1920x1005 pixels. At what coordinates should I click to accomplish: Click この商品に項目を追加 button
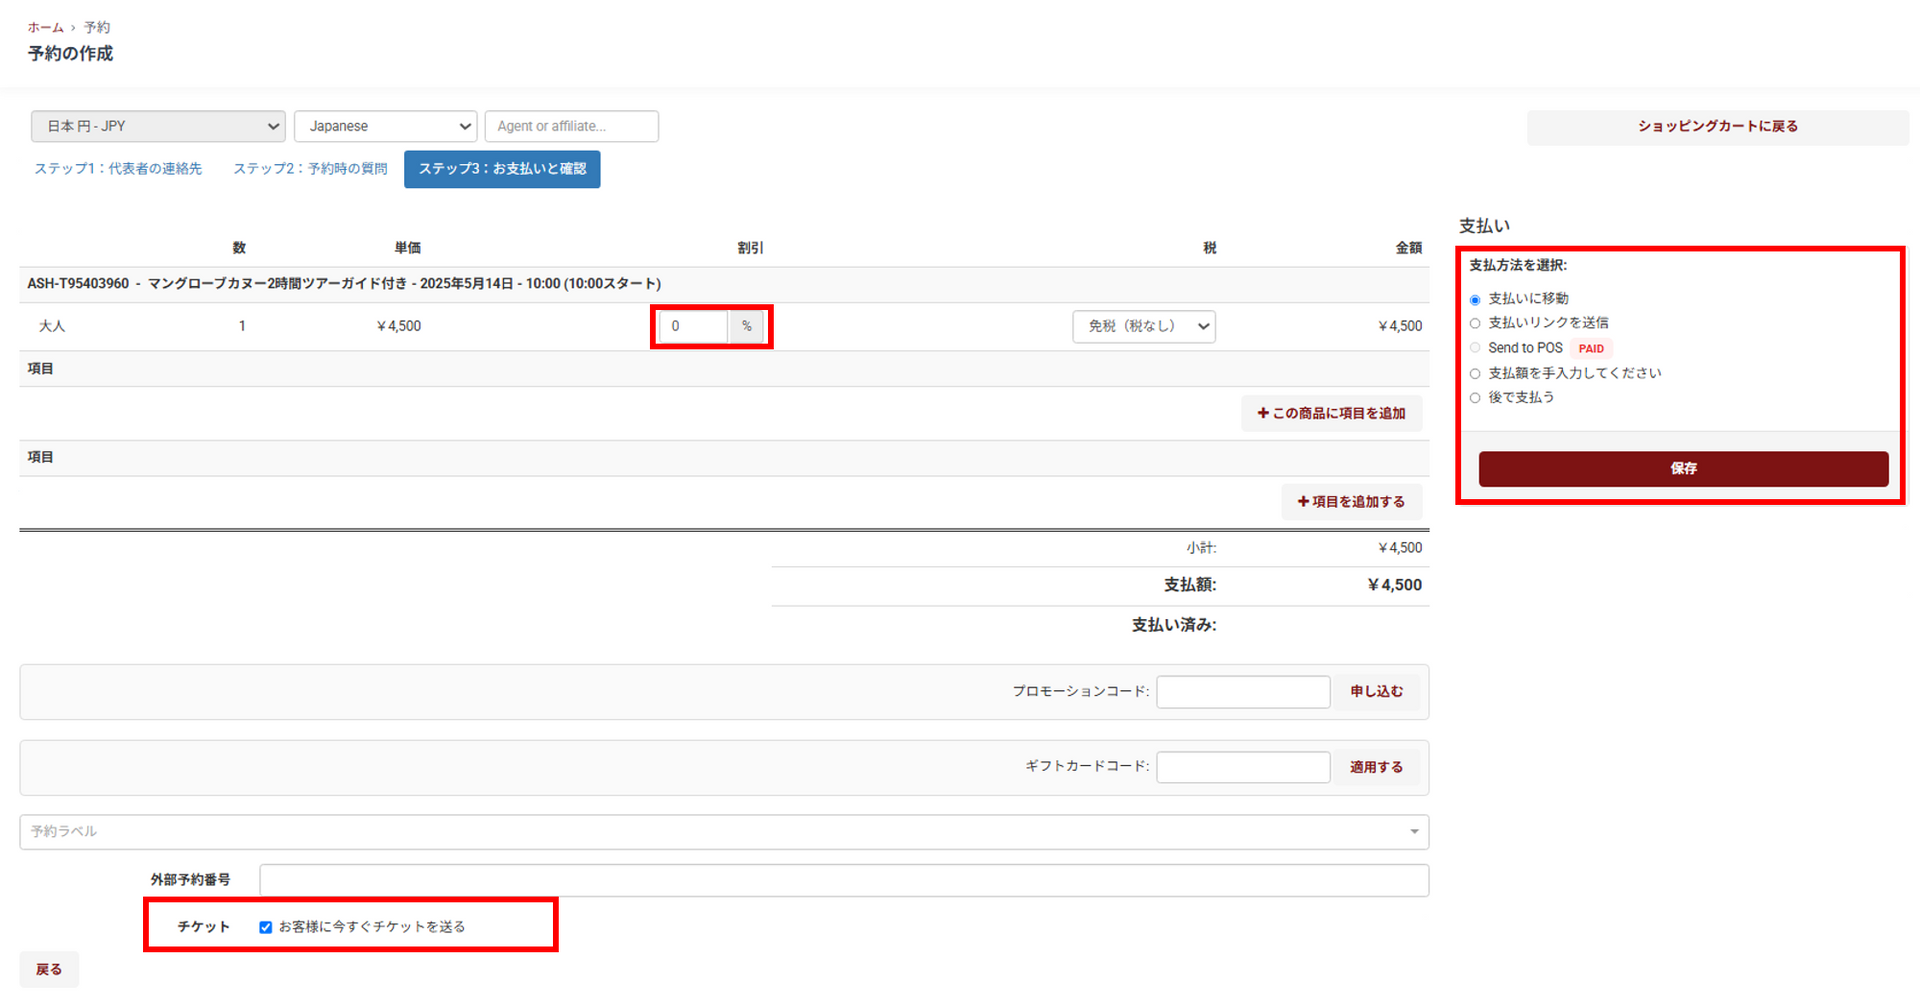tap(1331, 413)
